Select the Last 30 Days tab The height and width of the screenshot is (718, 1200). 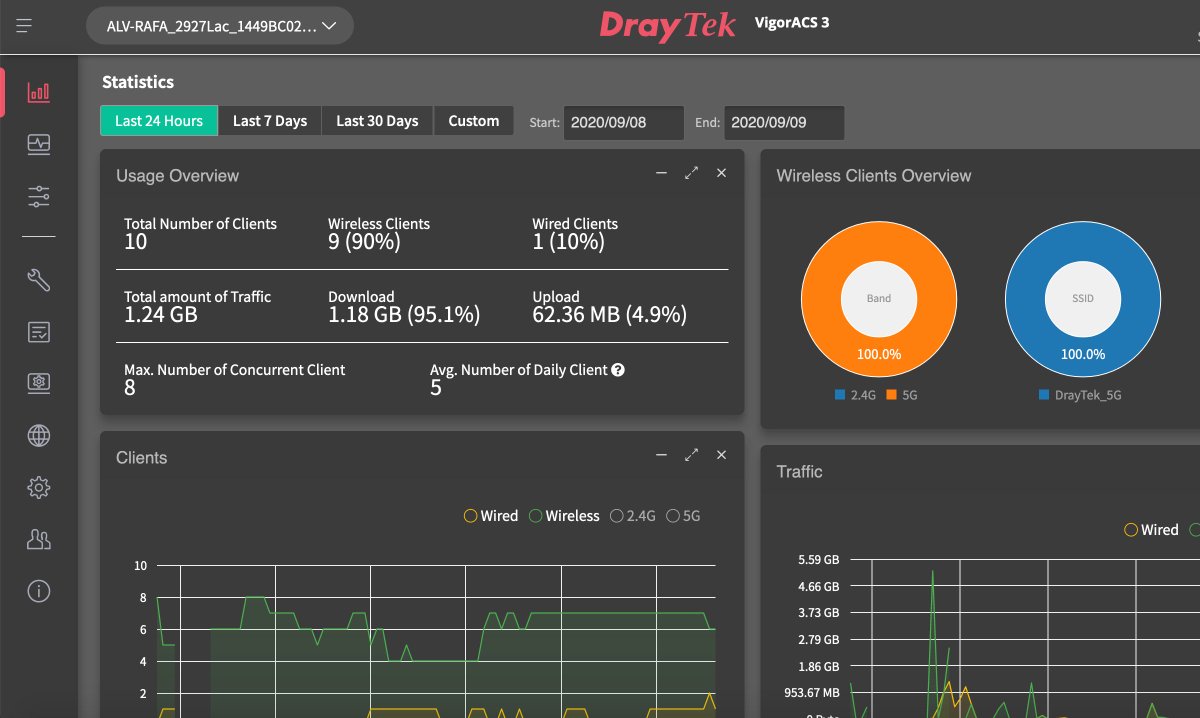tap(377, 121)
